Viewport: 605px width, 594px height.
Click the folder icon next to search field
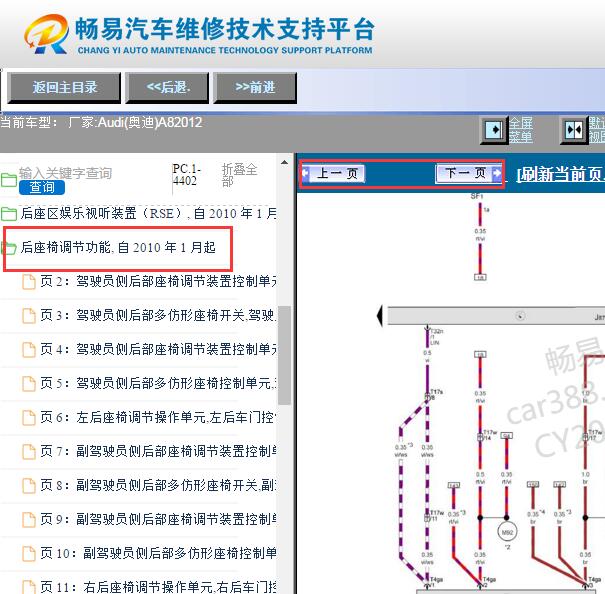8,180
